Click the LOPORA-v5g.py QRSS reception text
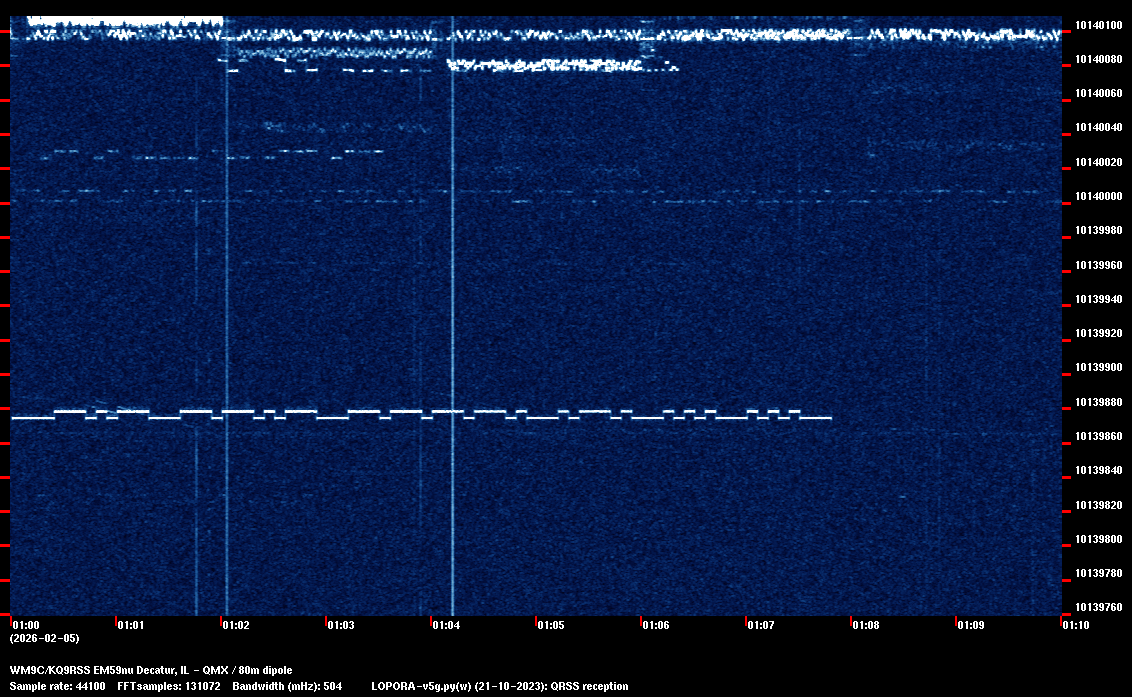Screen dimensions: 1132x697 click(x=499, y=686)
